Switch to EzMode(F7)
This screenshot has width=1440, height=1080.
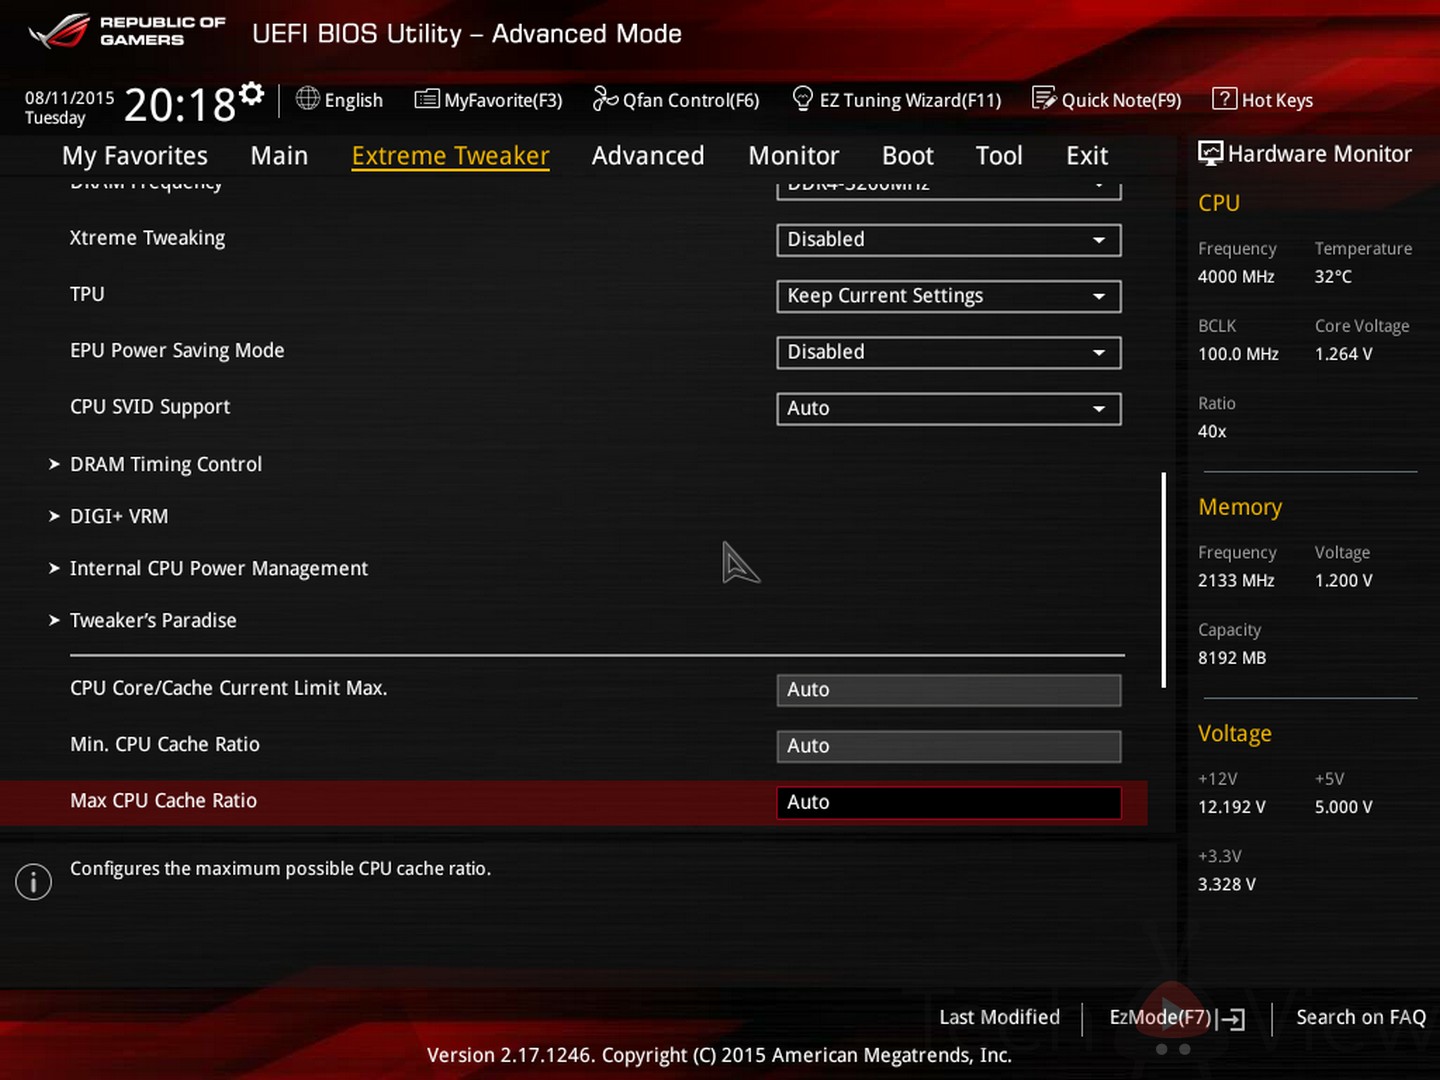[1160, 1017]
